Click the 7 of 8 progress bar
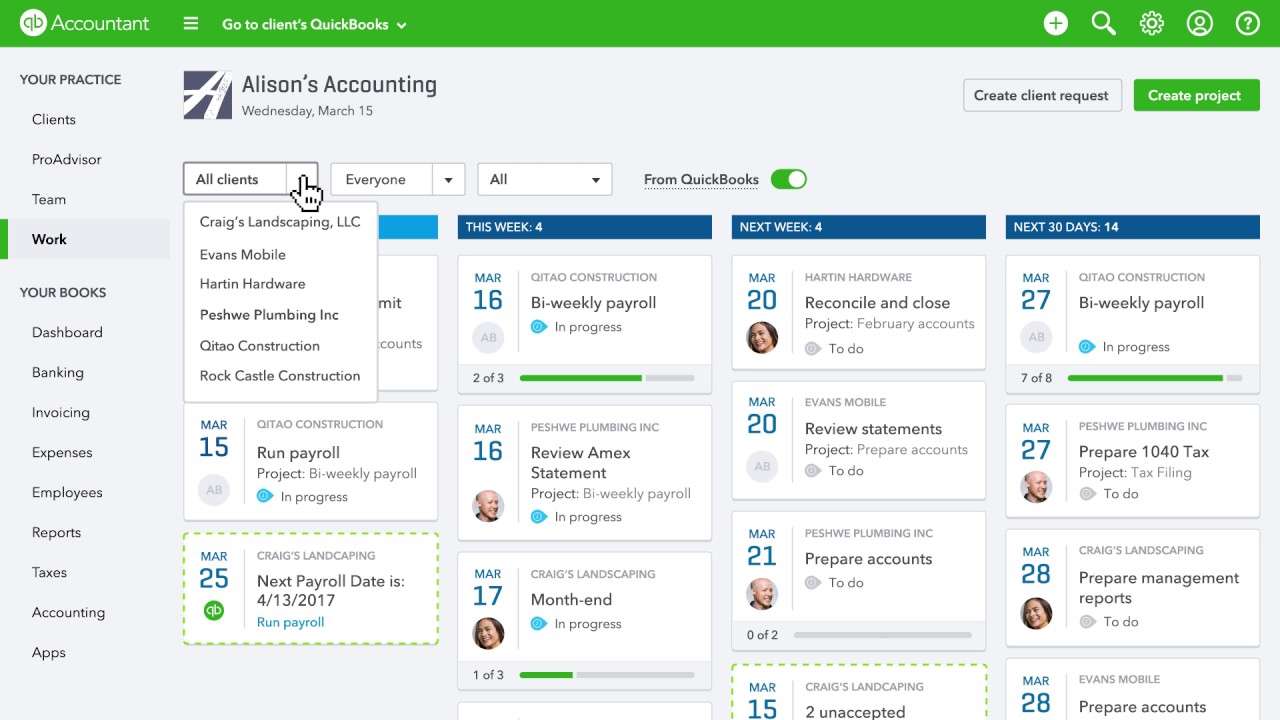Image resolution: width=1280 pixels, height=720 pixels. 1155,378
